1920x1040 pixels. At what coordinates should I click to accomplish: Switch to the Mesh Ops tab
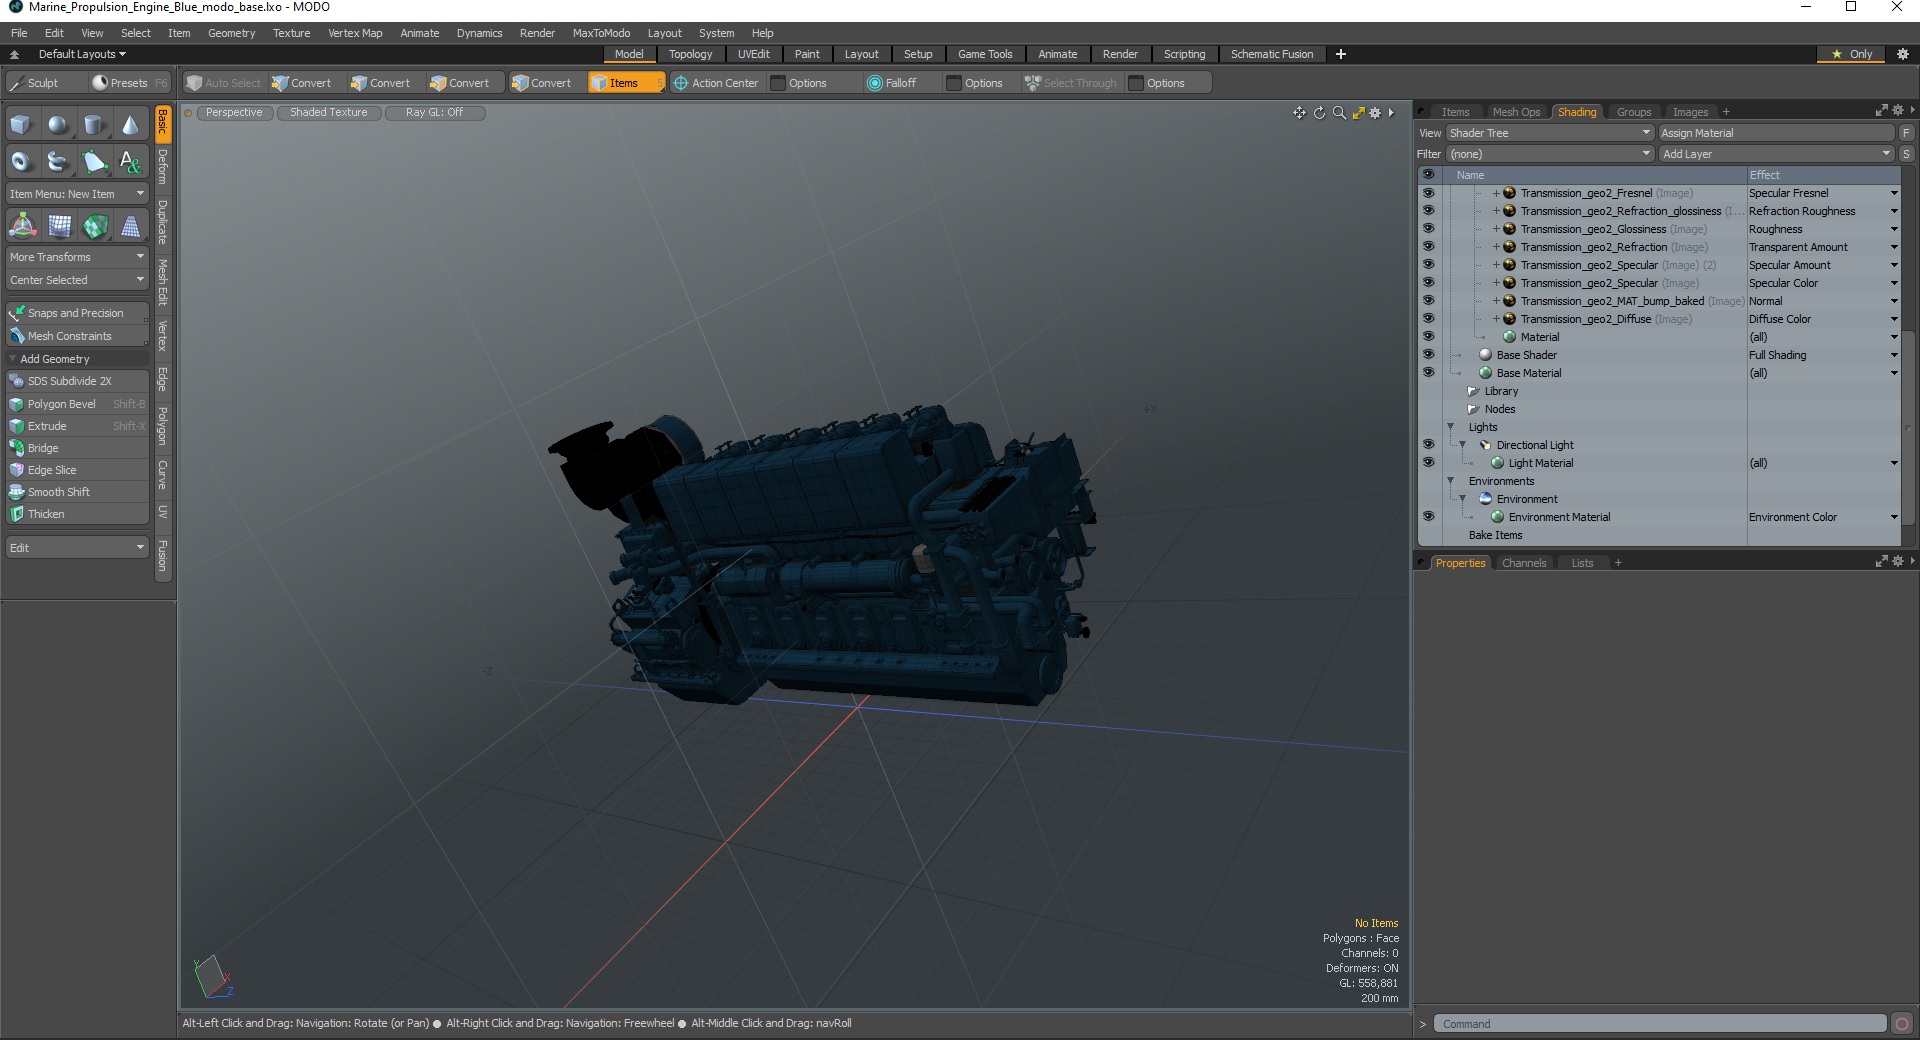click(x=1516, y=112)
